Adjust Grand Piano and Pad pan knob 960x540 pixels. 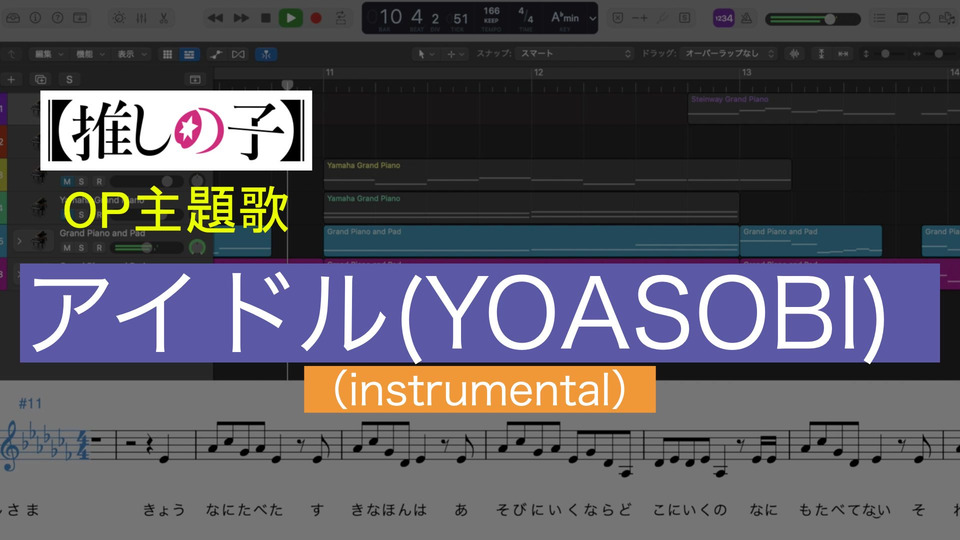pos(197,247)
